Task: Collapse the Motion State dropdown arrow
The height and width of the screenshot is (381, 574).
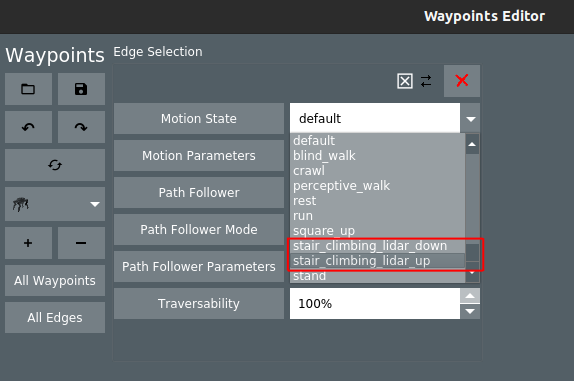Action: point(470,119)
